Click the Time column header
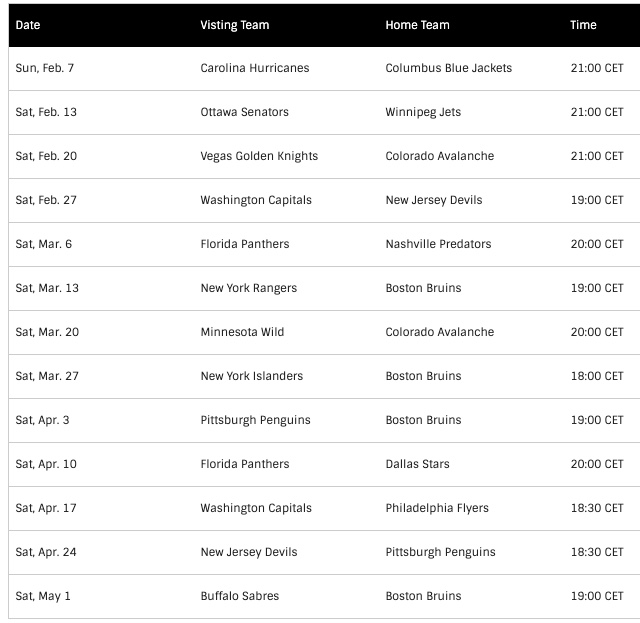 point(583,25)
